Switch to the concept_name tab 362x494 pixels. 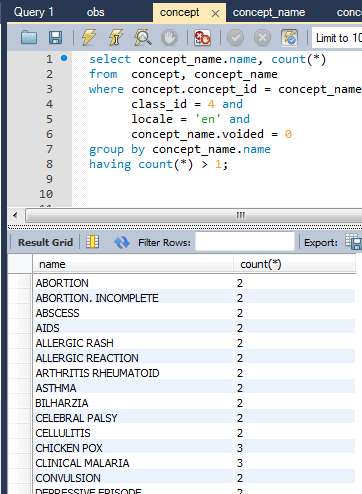pyautogui.click(x=269, y=12)
